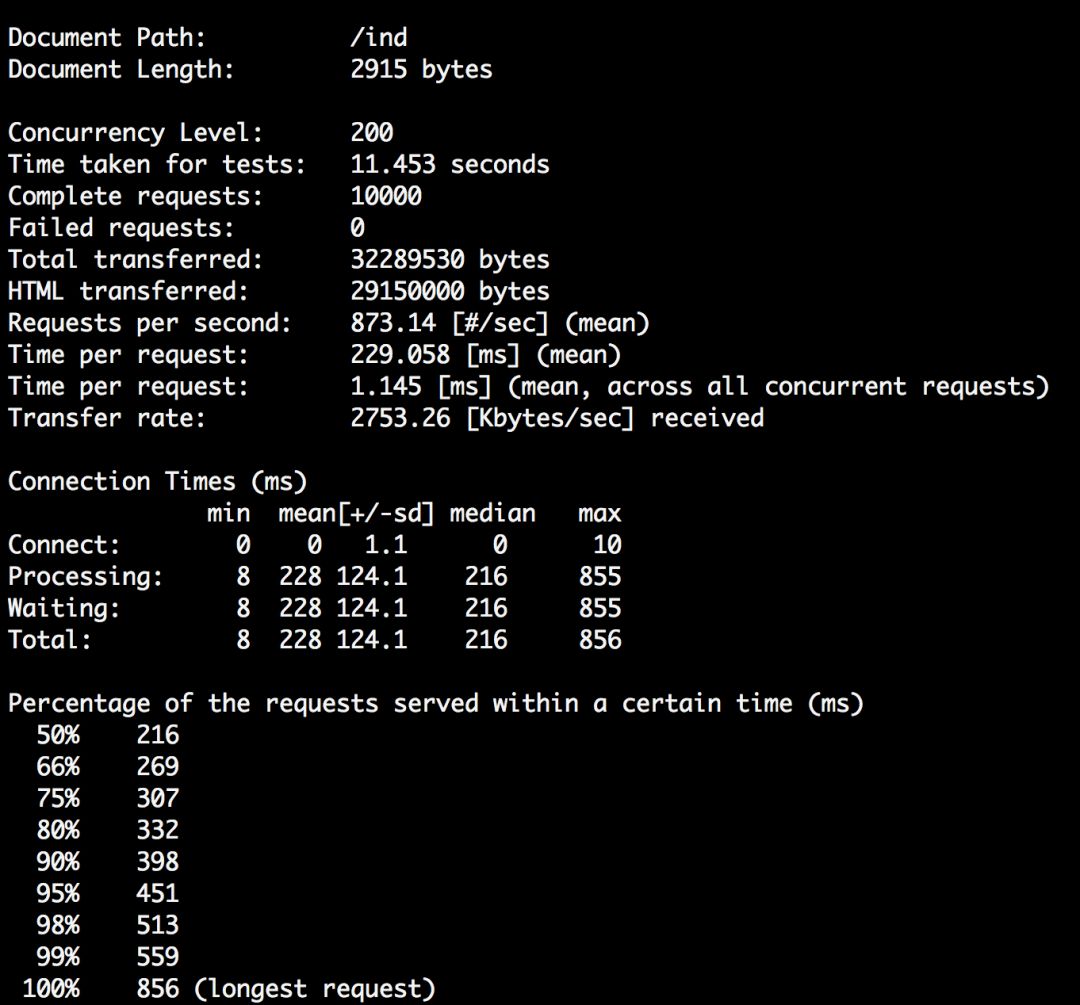Click the 2915 bytes document length value
The image size is (1080, 1005).
click(421, 70)
